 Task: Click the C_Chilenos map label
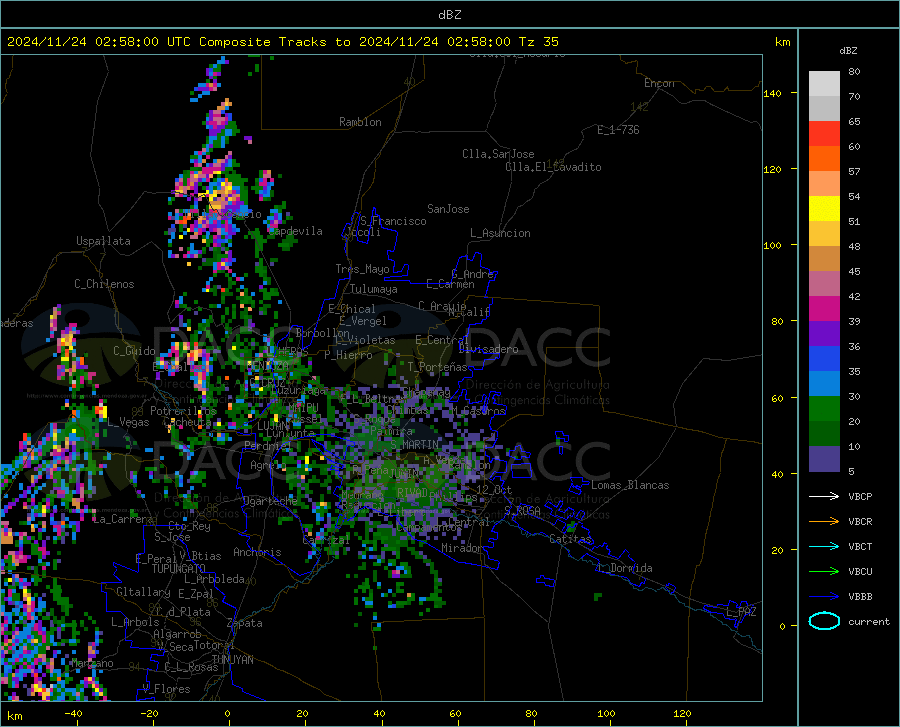(104, 284)
